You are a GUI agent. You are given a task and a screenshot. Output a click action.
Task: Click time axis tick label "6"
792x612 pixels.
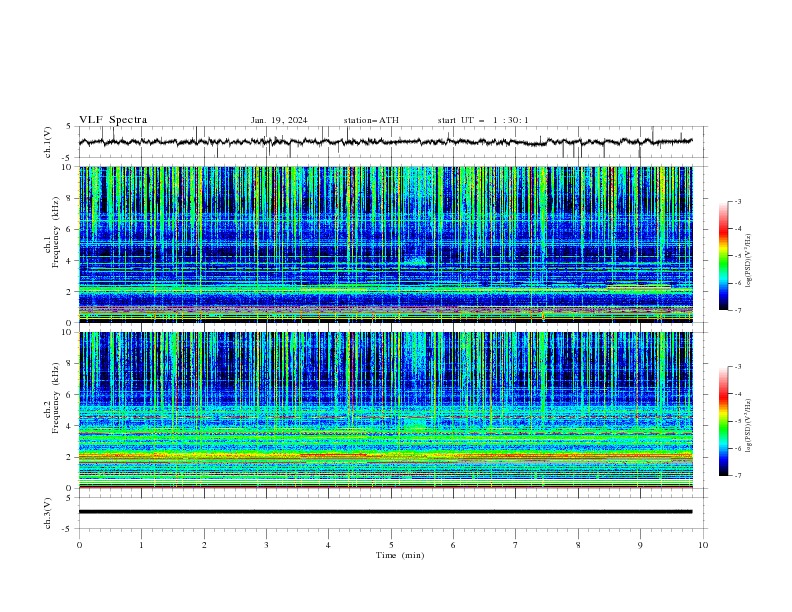(x=453, y=545)
